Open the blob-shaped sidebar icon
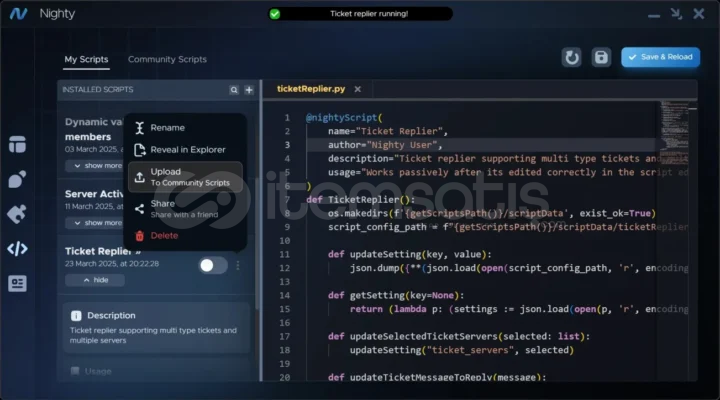This screenshot has width=720, height=400. coord(17,179)
